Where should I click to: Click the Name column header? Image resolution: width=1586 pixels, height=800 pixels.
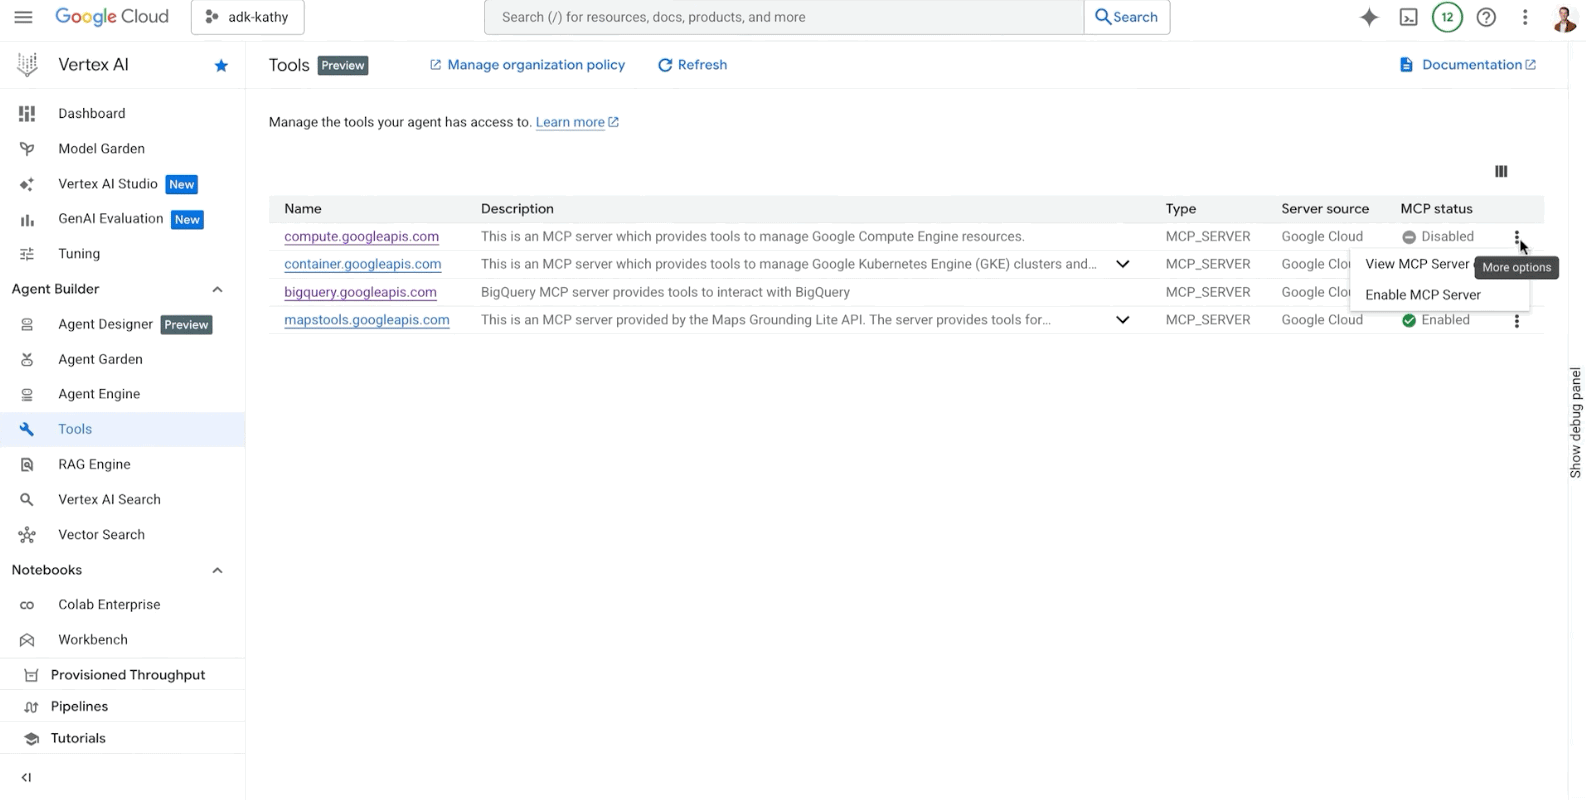(x=303, y=209)
